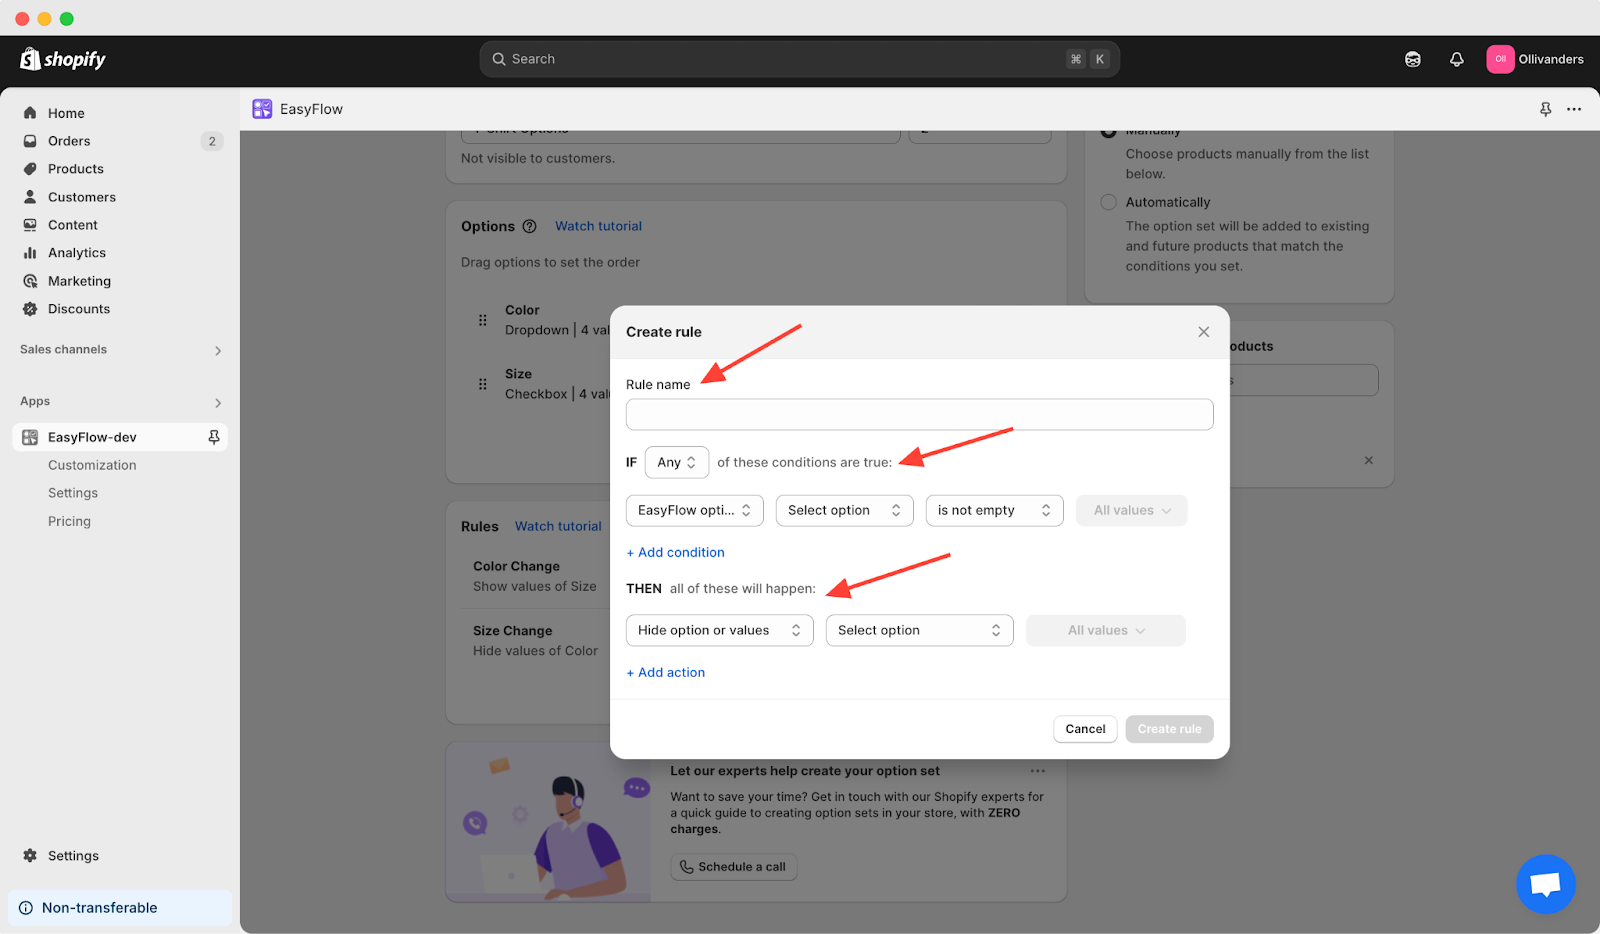This screenshot has width=1600, height=934.
Task: Open the Discounts badge icon
Action: (x=30, y=309)
